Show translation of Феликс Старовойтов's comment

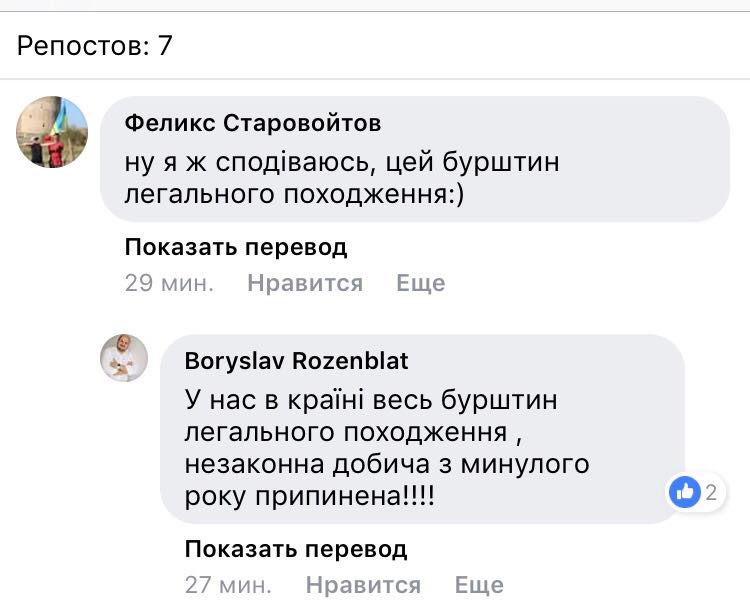point(236,247)
